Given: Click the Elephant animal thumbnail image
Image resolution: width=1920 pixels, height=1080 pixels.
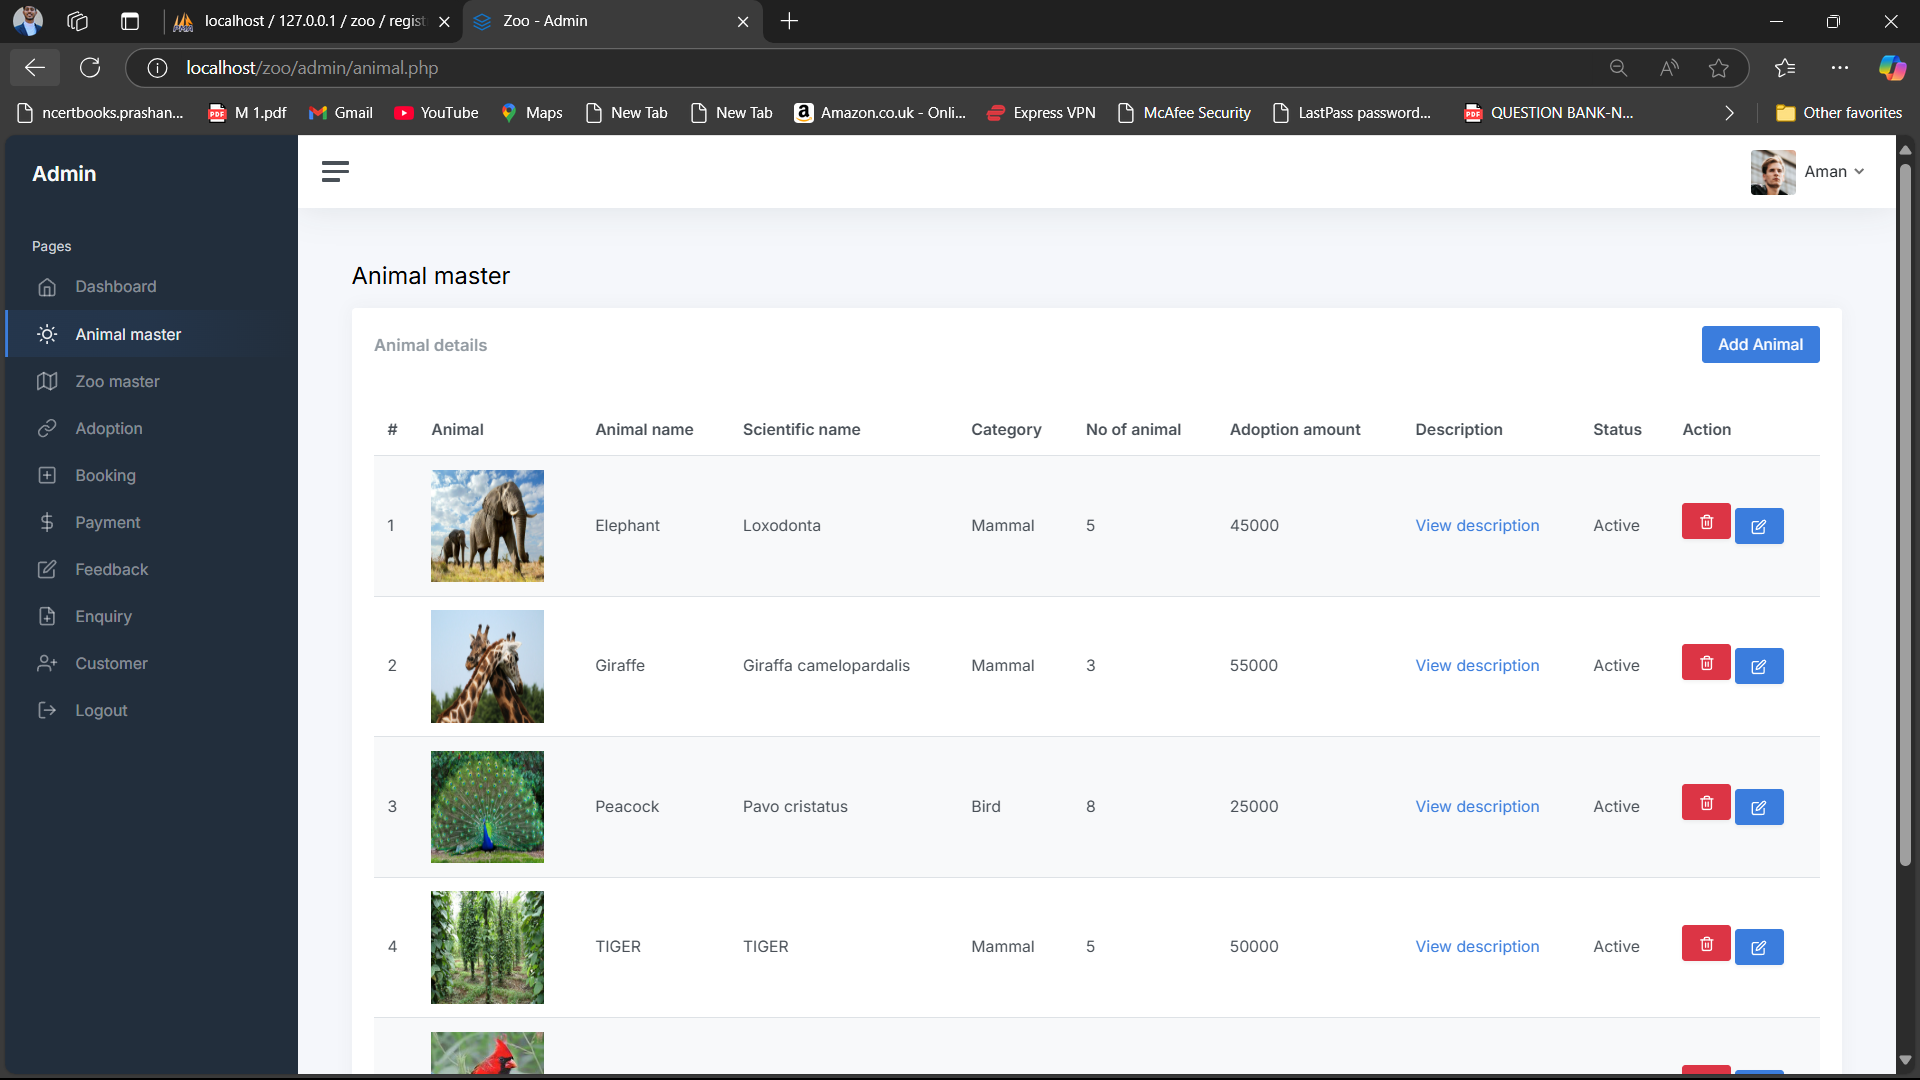Looking at the screenshot, I should (x=487, y=526).
